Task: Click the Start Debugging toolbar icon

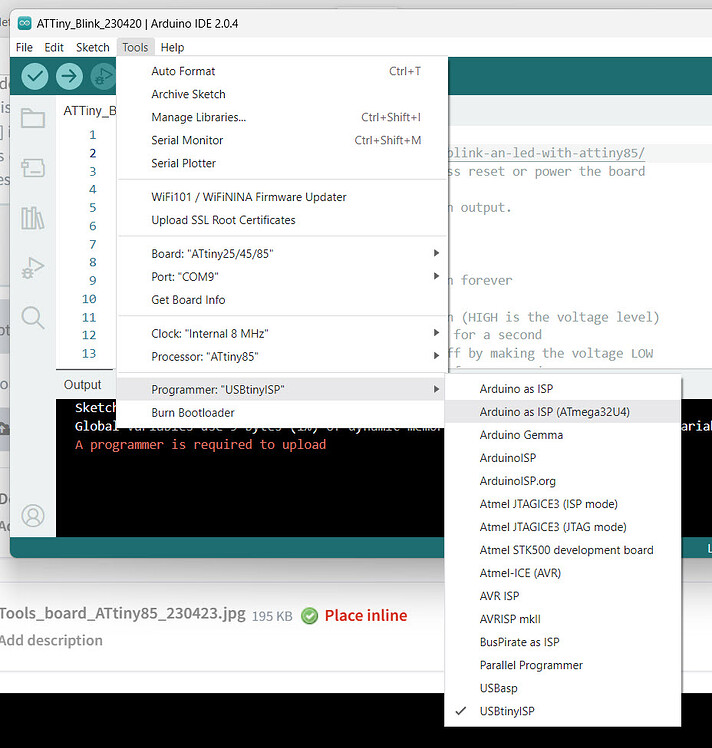Action: pos(103,76)
